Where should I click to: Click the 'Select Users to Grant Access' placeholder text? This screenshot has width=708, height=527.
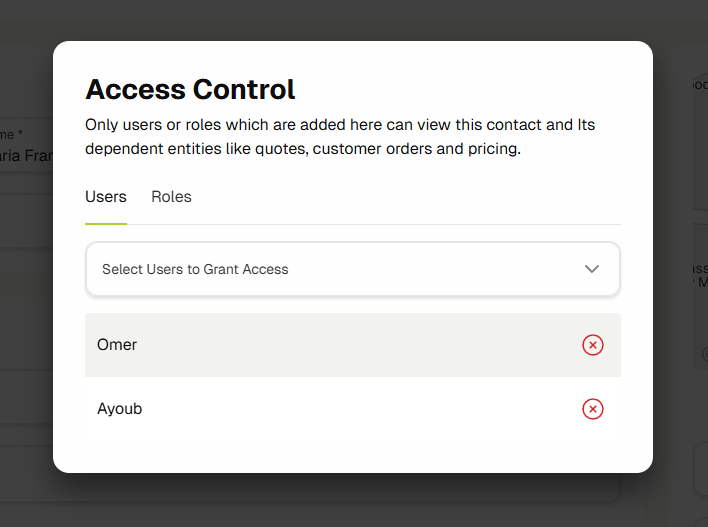pyautogui.click(x=195, y=269)
